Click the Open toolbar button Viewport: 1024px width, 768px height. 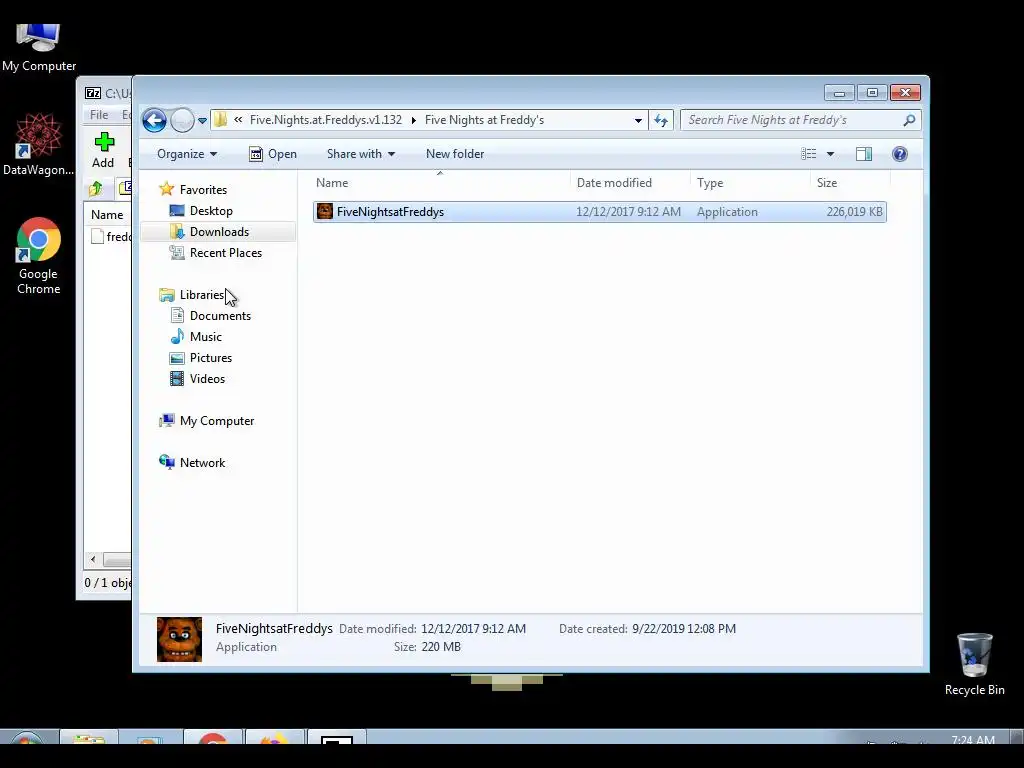pos(273,154)
